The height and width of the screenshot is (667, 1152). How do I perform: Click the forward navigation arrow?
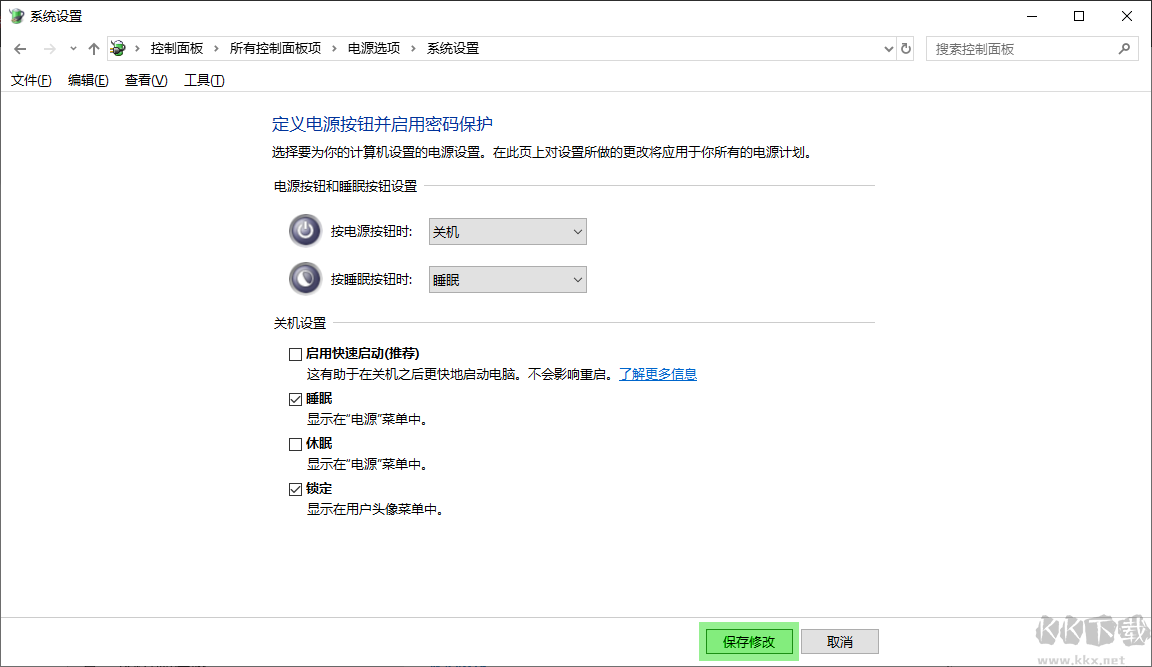coord(49,48)
